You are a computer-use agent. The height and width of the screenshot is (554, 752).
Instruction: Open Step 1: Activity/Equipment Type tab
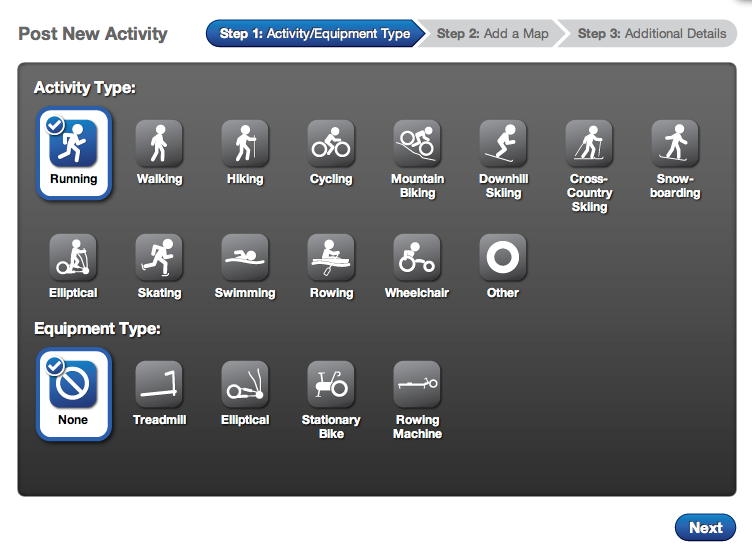pyautogui.click(x=315, y=34)
